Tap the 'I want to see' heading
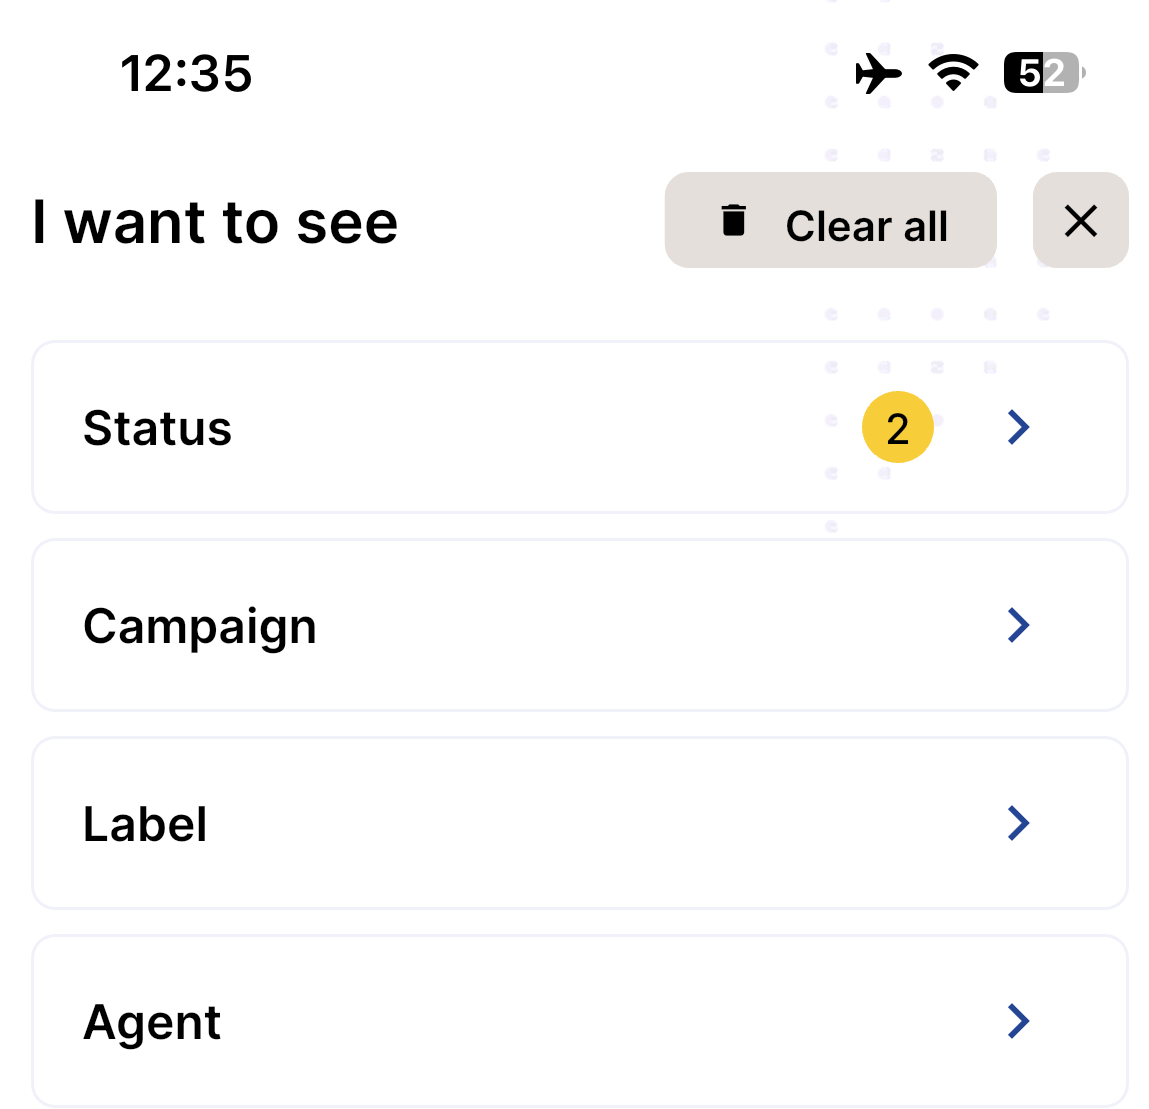The image size is (1149, 1109). click(215, 222)
